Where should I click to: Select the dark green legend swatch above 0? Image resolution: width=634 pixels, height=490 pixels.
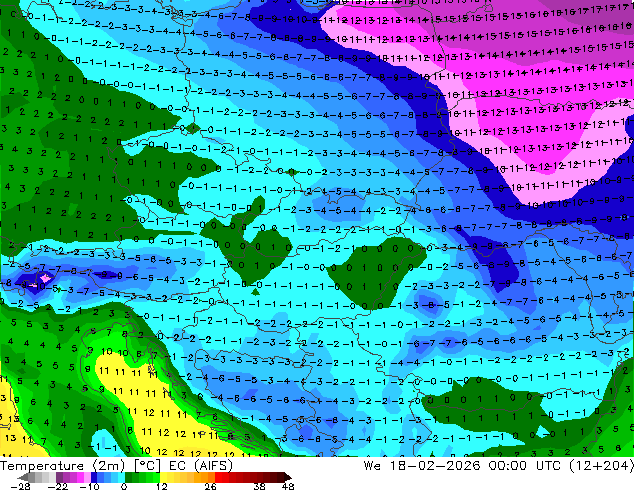(129, 477)
